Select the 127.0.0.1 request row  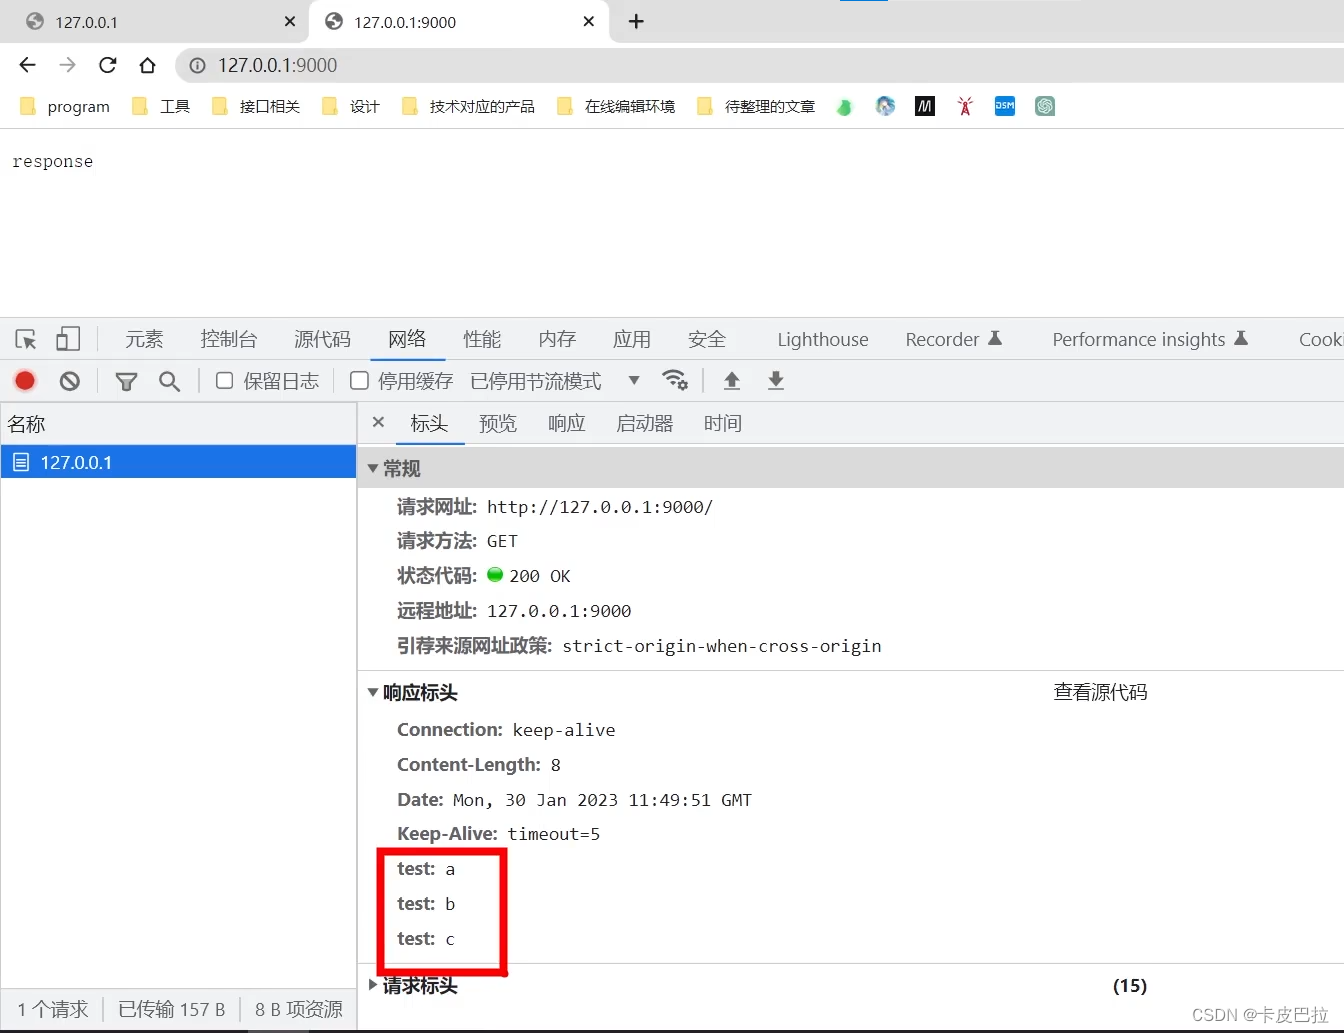tap(178, 462)
